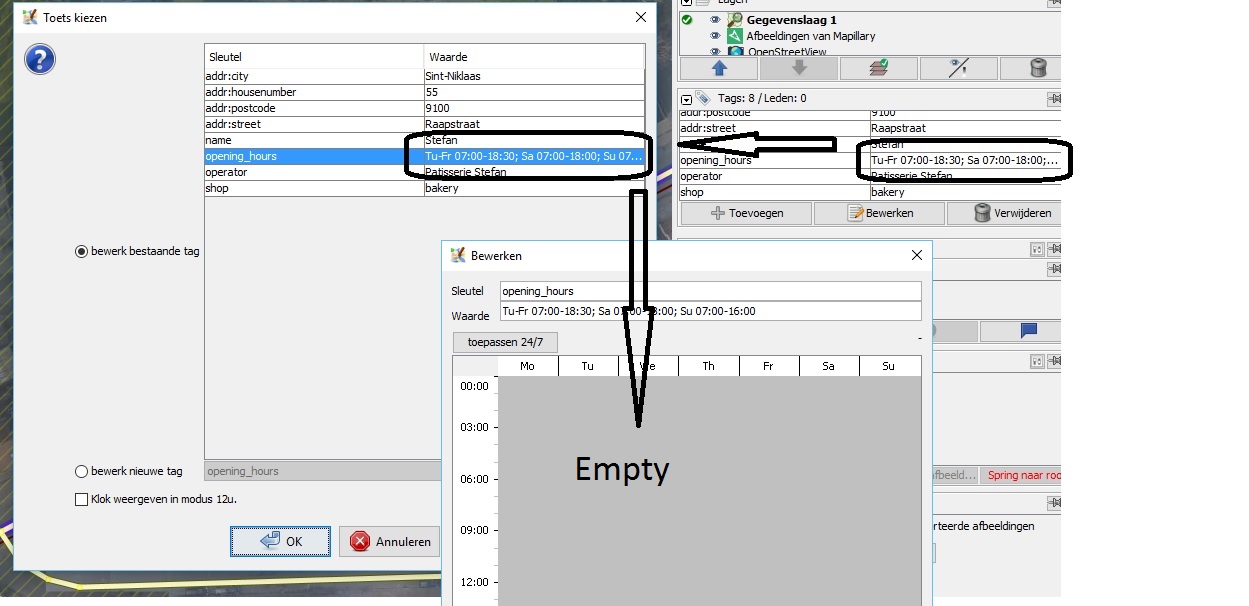1249x606 pixels.
Task: Click the Waarde field in the Bewerken dialog
Action: (710, 311)
